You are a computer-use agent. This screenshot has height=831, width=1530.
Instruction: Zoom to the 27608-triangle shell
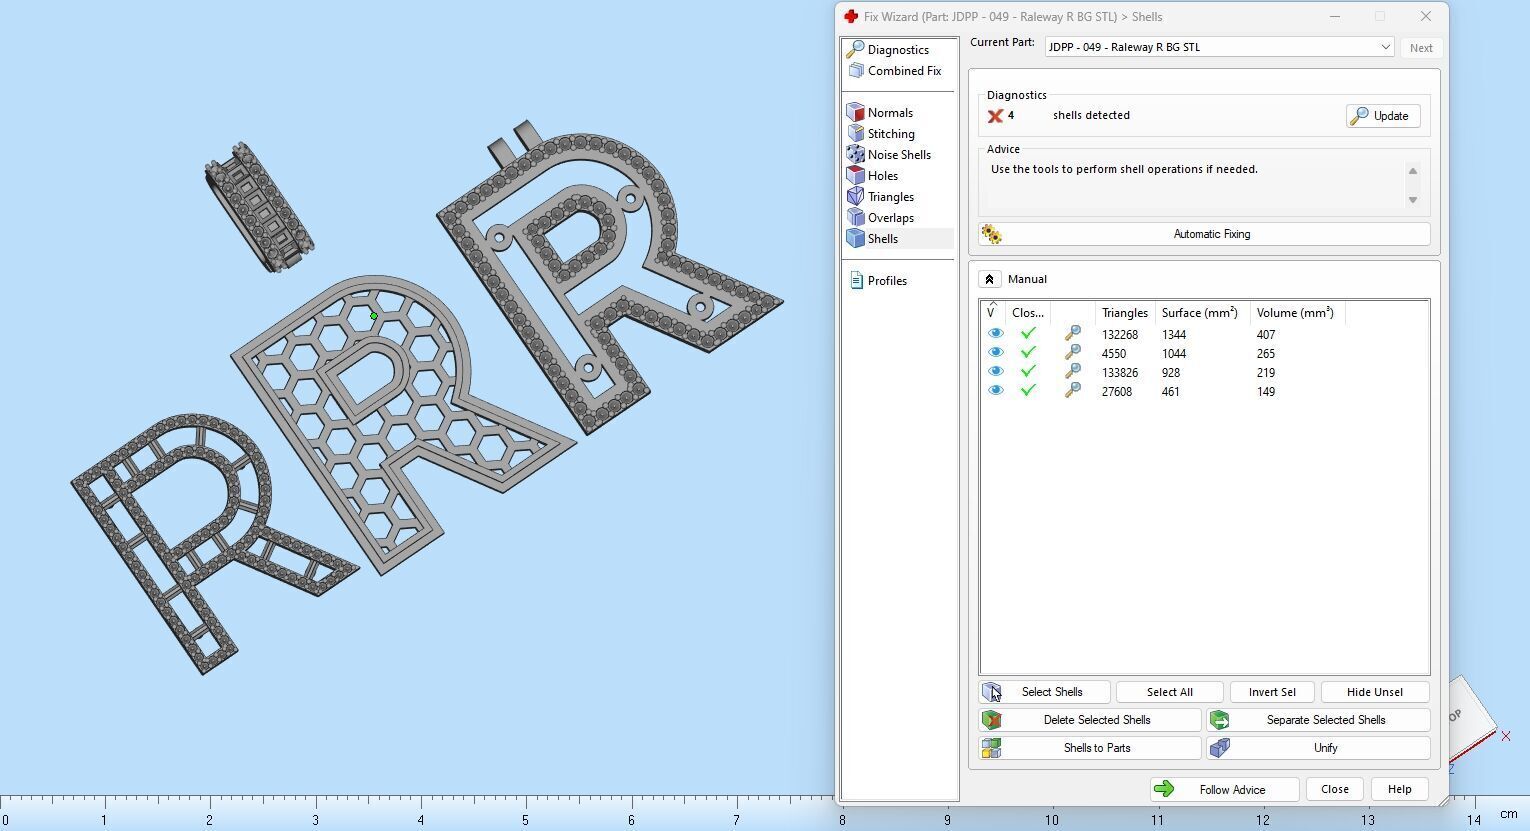pos(1072,391)
